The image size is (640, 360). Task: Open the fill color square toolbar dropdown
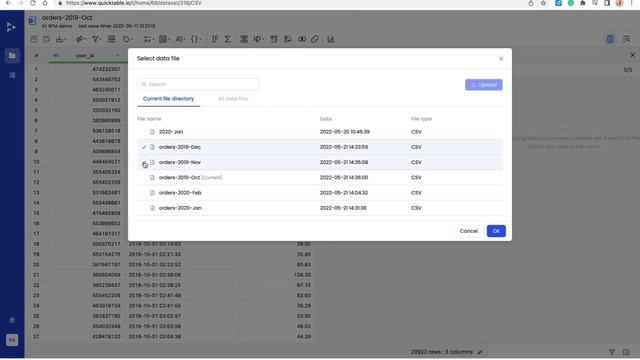coord(164,39)
